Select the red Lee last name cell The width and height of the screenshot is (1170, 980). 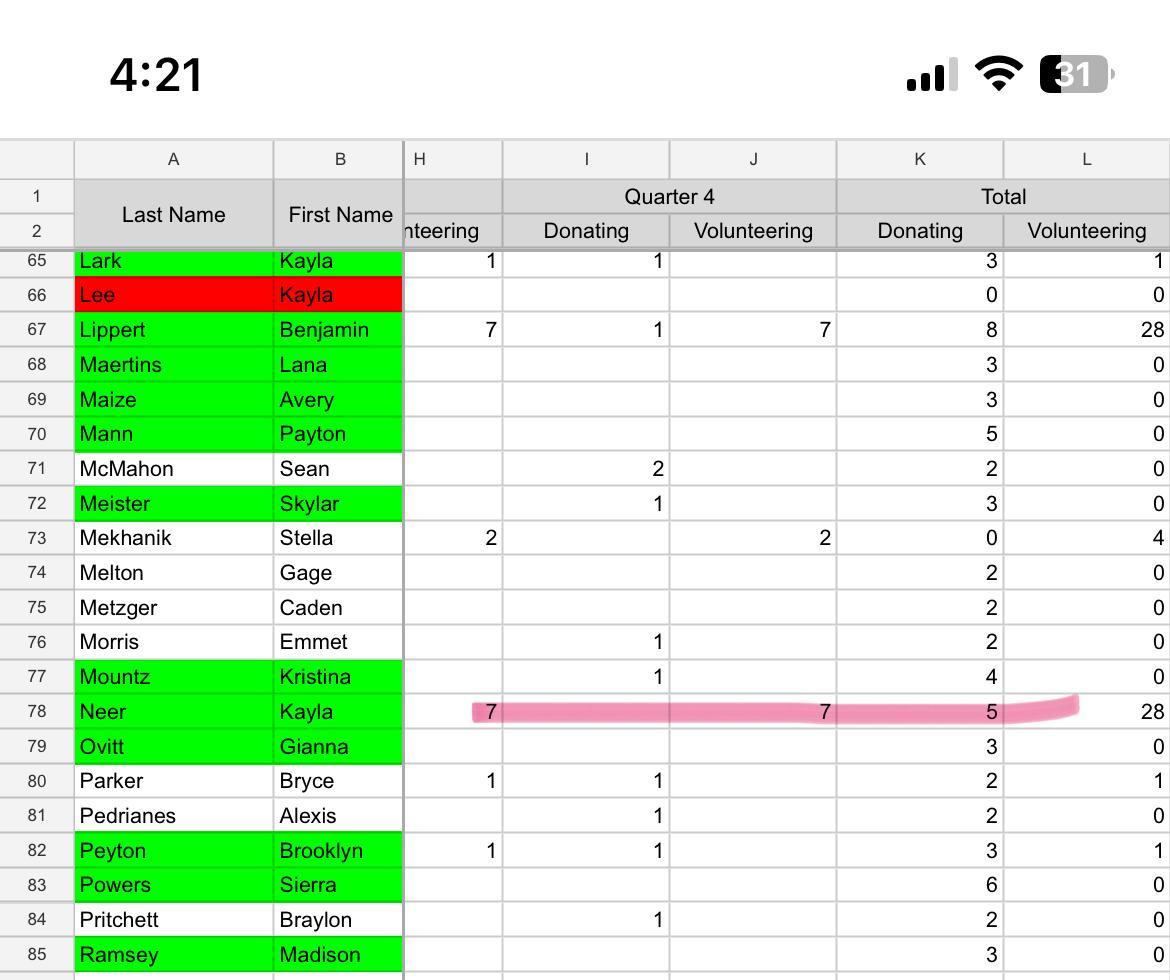click(173, 295)
